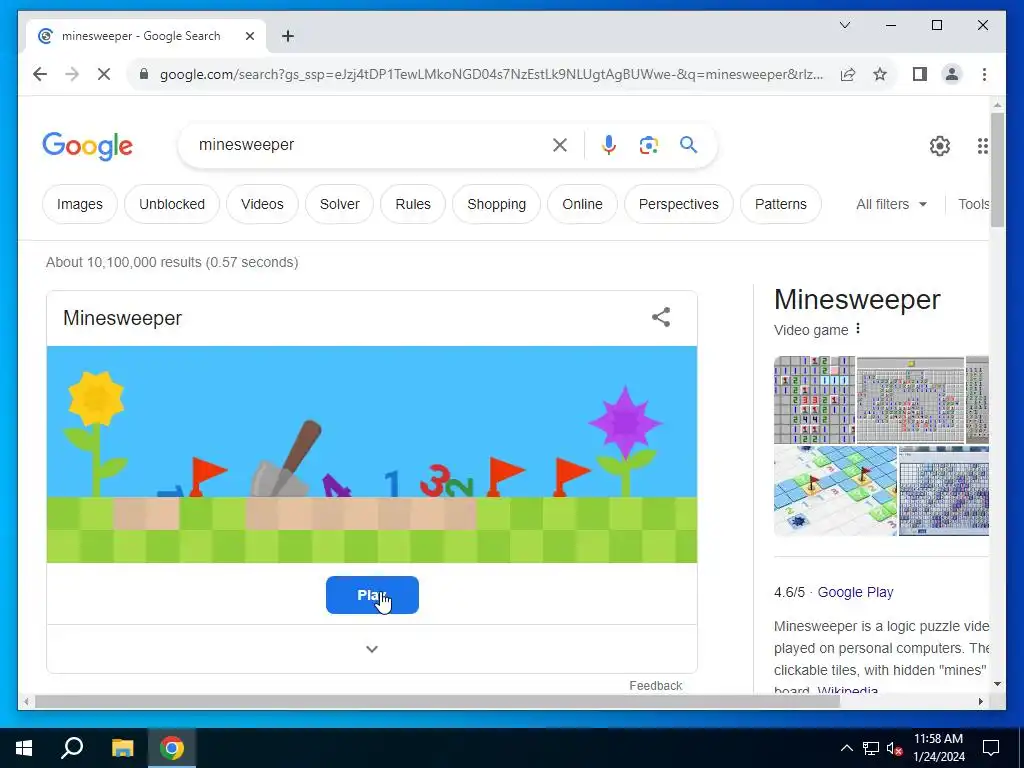Share this page from address bar
Screen dimensions: 1024x768
pos(848,74)
